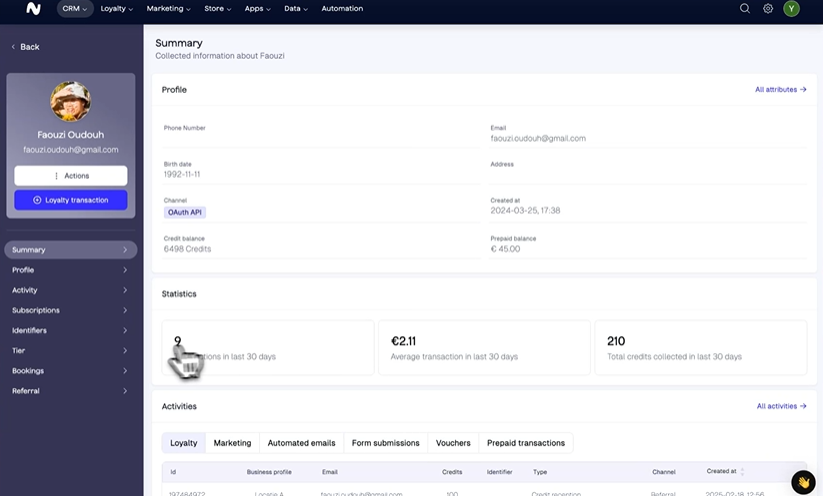
Task: Open Bookings section in the sidebar
Action: pyautogui.click(x=71, y=371)
